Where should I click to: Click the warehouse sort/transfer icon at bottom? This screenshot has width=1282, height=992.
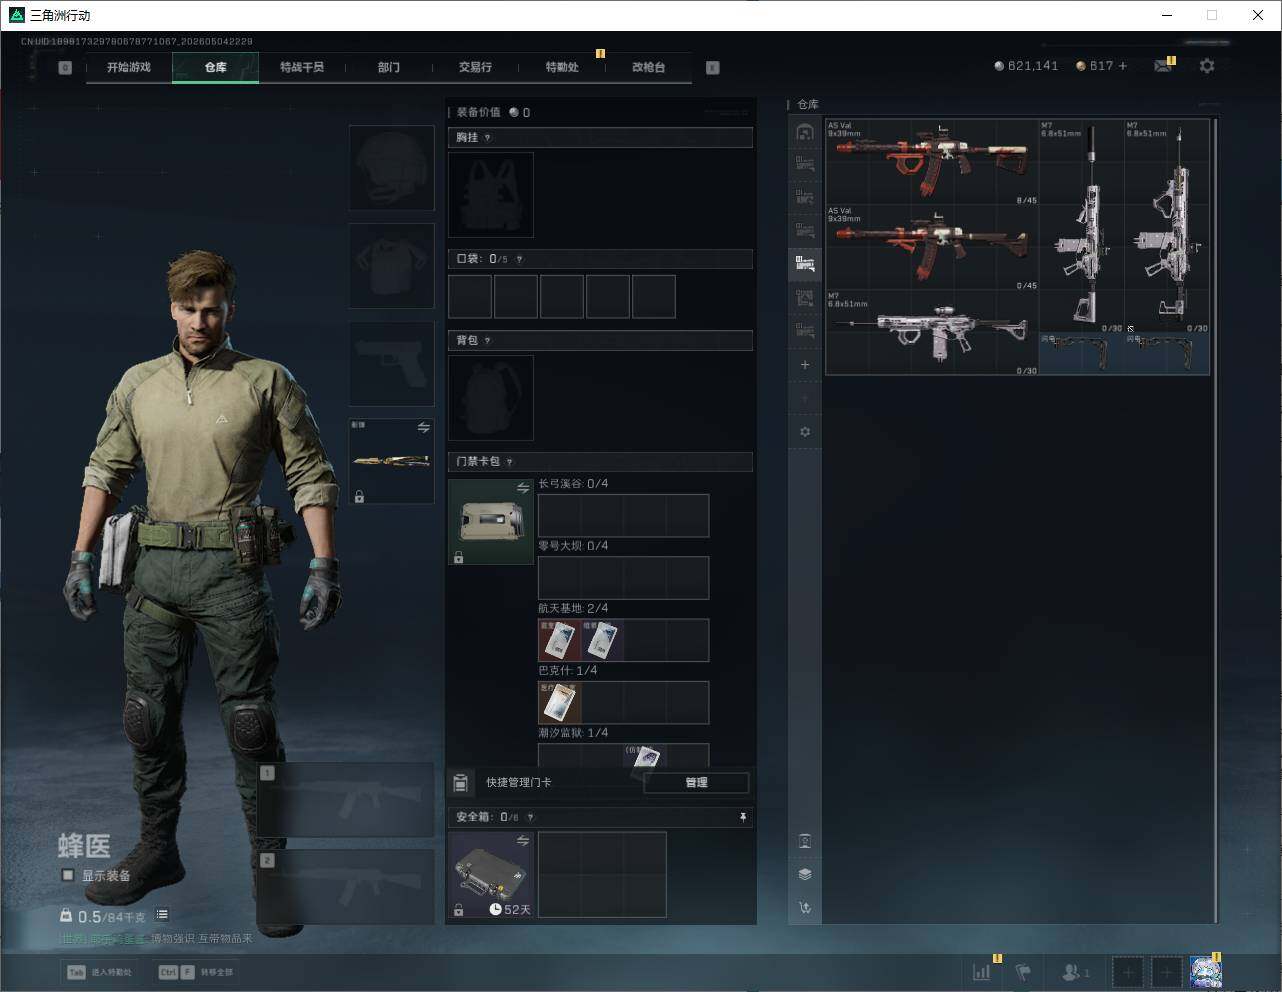[x=805, y=908]
